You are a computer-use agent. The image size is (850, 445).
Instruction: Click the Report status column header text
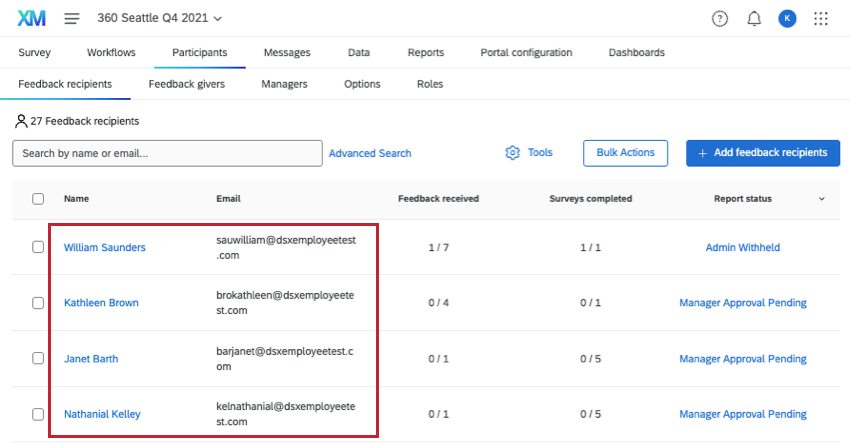[743, 199]
